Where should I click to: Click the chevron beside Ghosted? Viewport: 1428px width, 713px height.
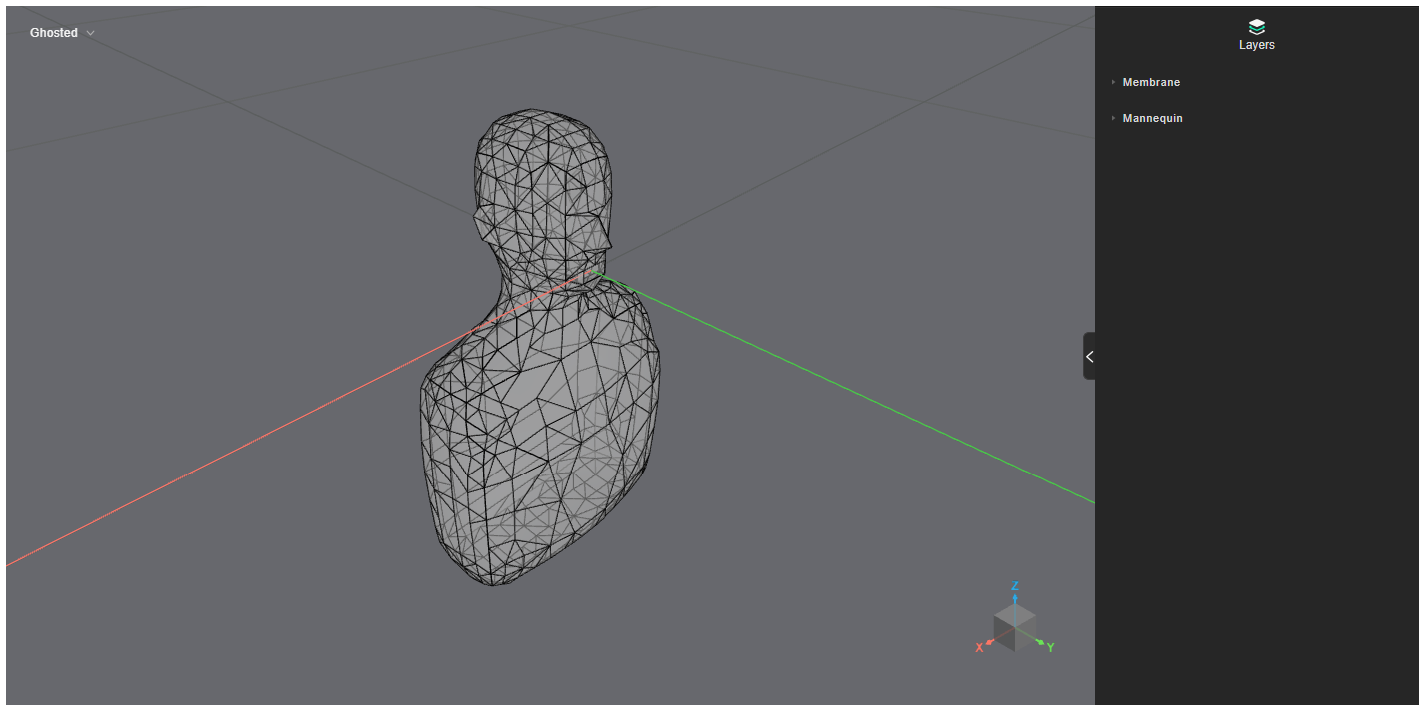[91, 33]
